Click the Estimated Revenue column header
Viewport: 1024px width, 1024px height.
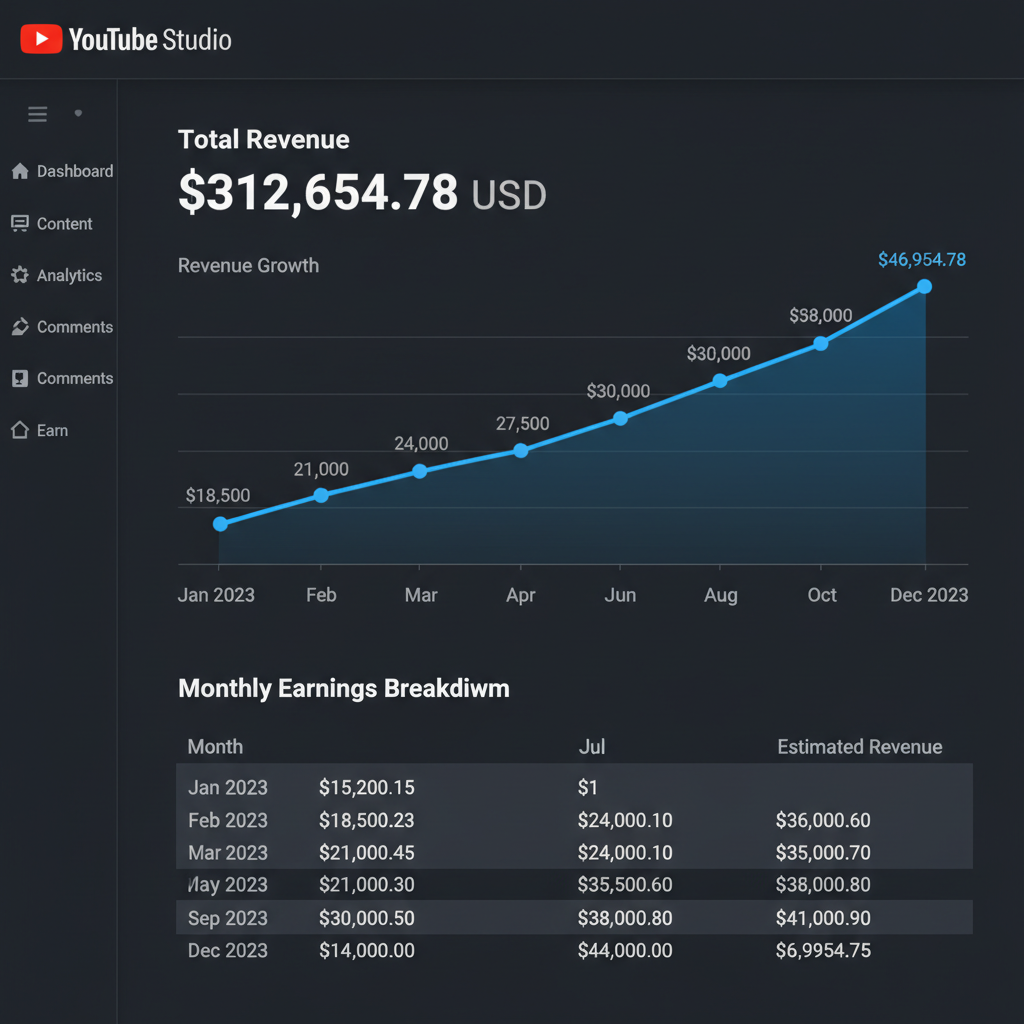pos(859,746)
